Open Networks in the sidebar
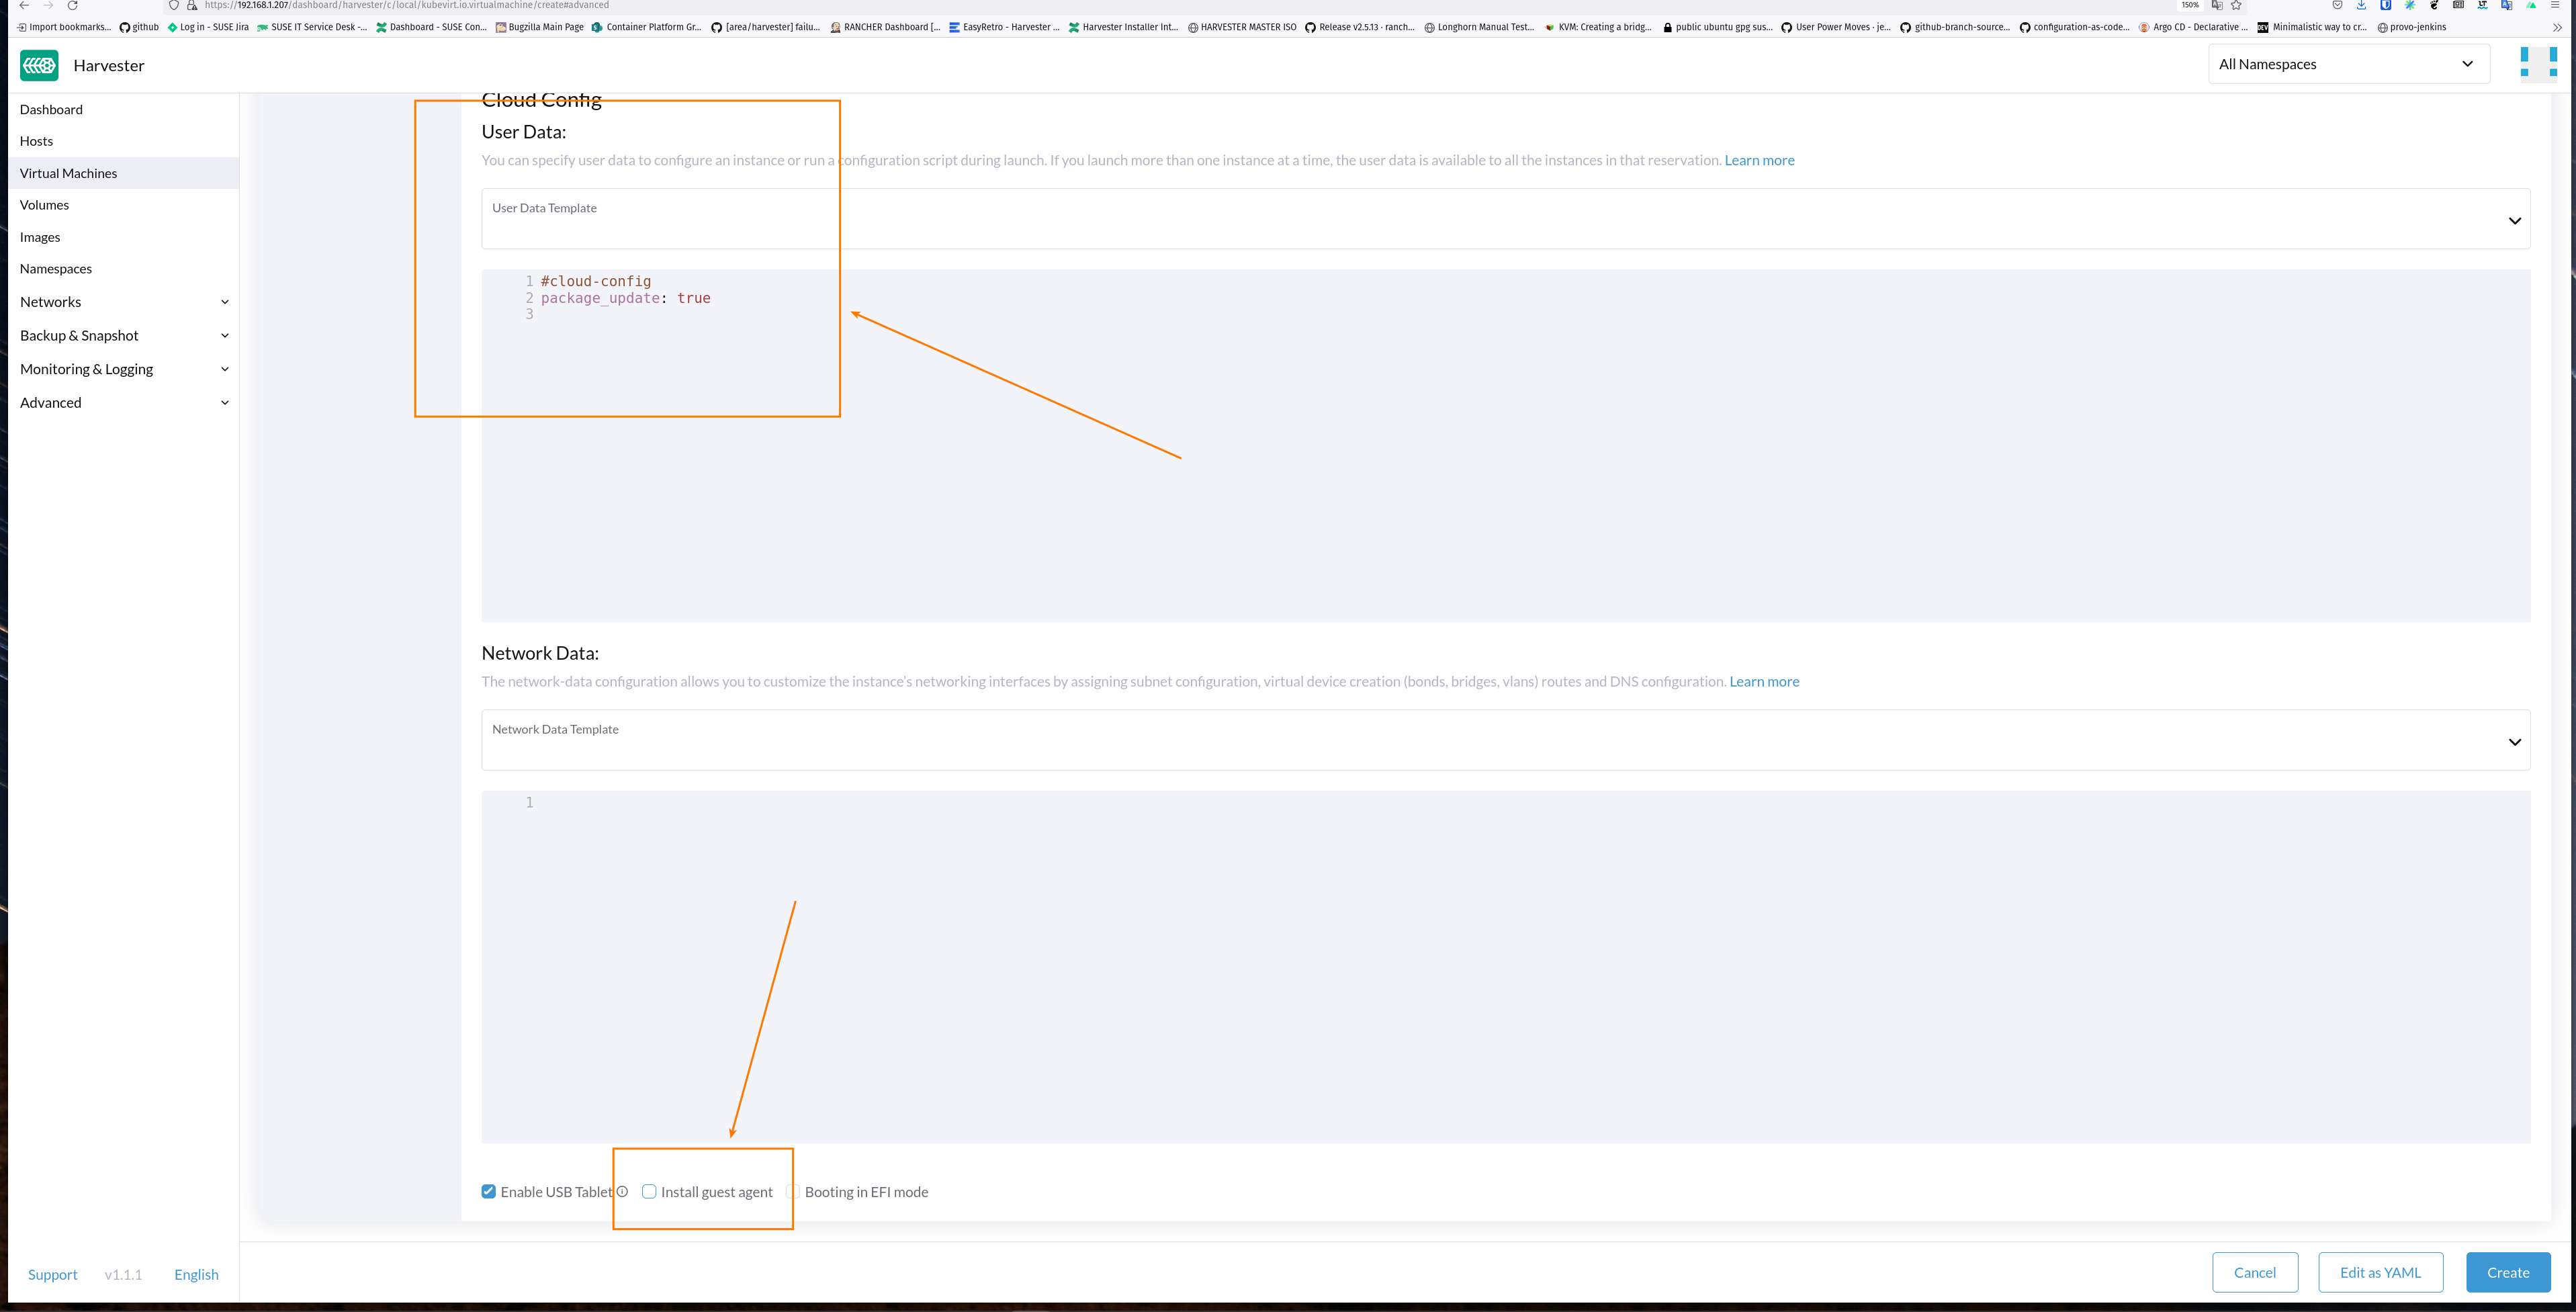 50,301
